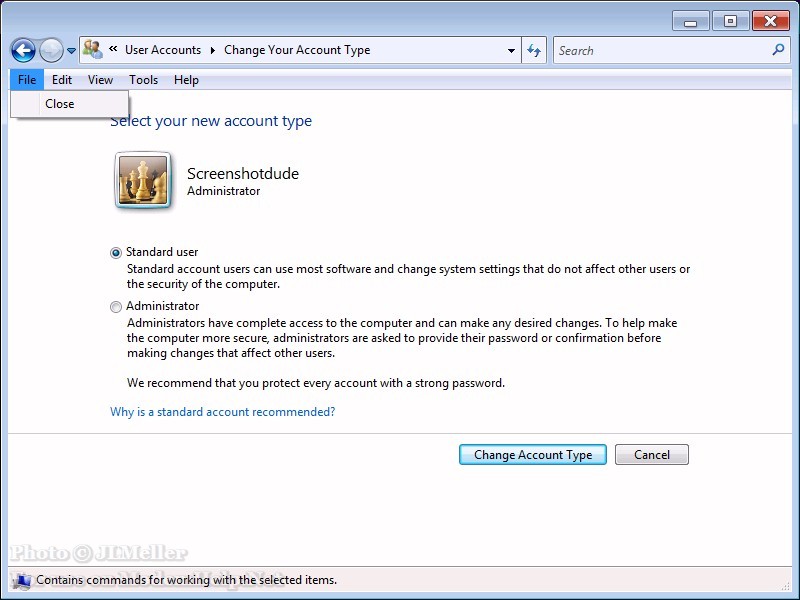Image resolution: width=800 pixels, height=600 pixels.
Task: Open the Help menu
Action: coord(186,80)
